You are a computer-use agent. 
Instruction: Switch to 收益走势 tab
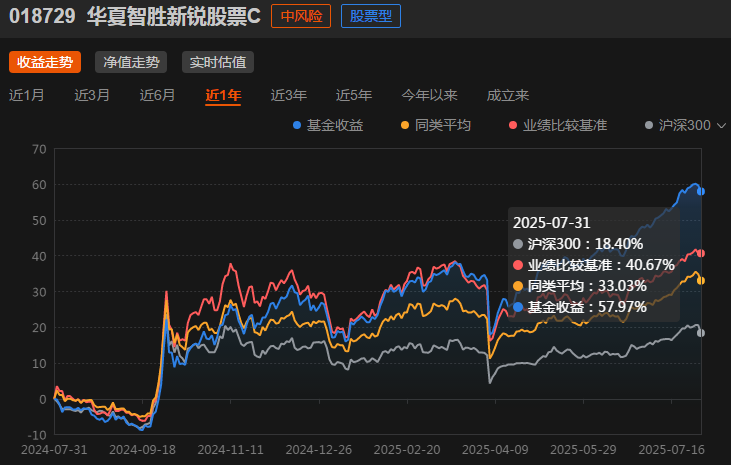click(45, 62)
